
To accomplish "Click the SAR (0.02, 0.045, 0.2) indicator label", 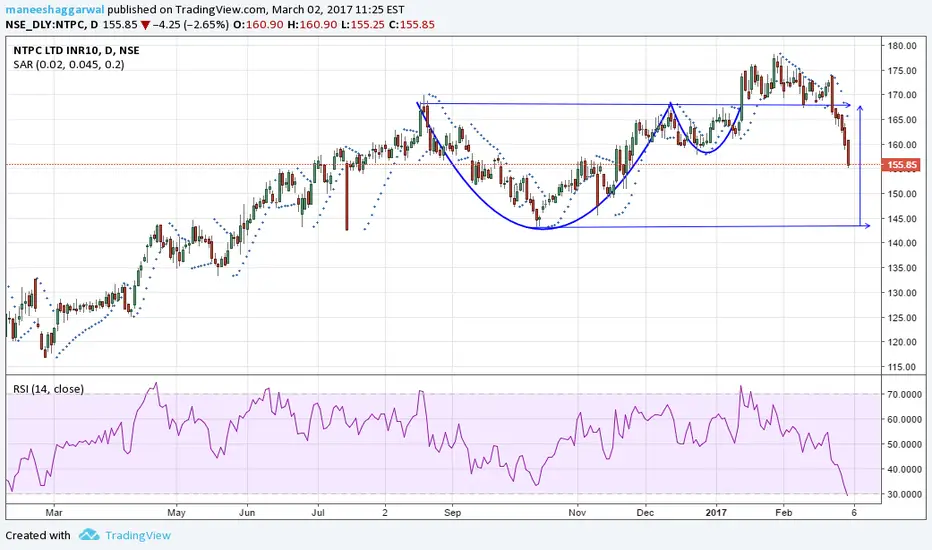I will pyautogui.click(x=69, y=64).
